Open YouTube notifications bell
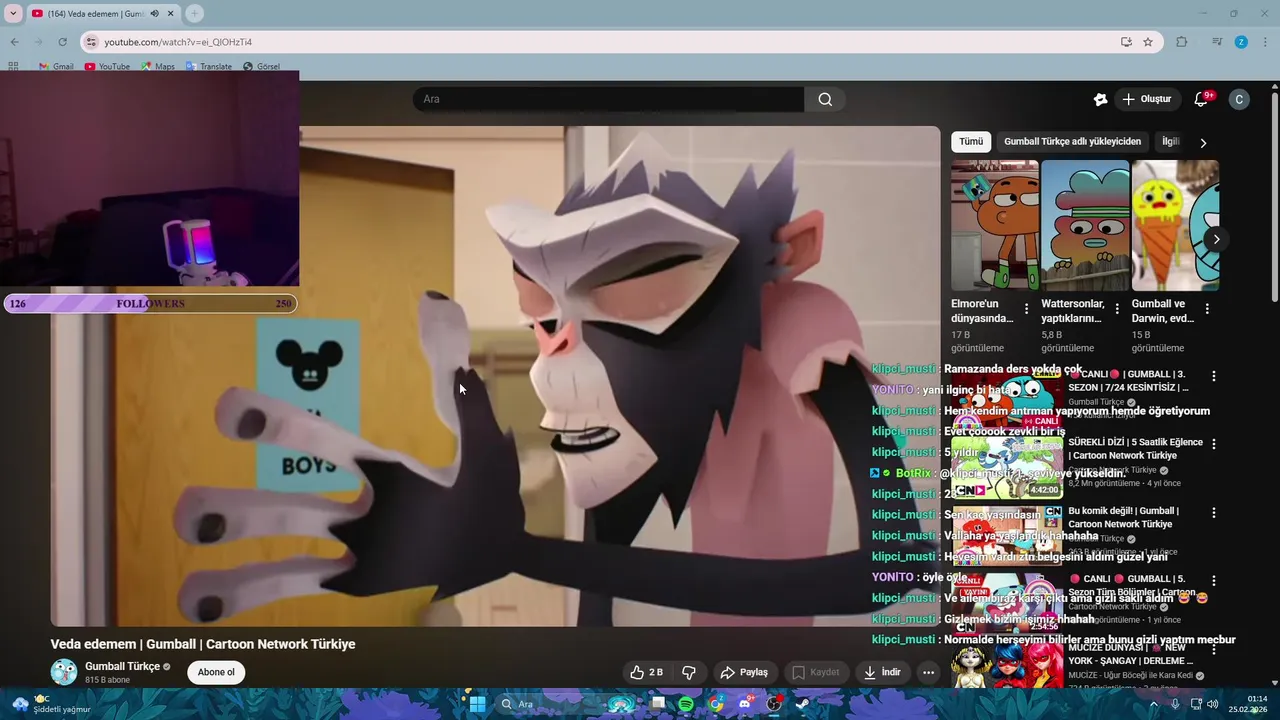Viewport: 1280px width, 720px height. click(x=1202, y=99)
